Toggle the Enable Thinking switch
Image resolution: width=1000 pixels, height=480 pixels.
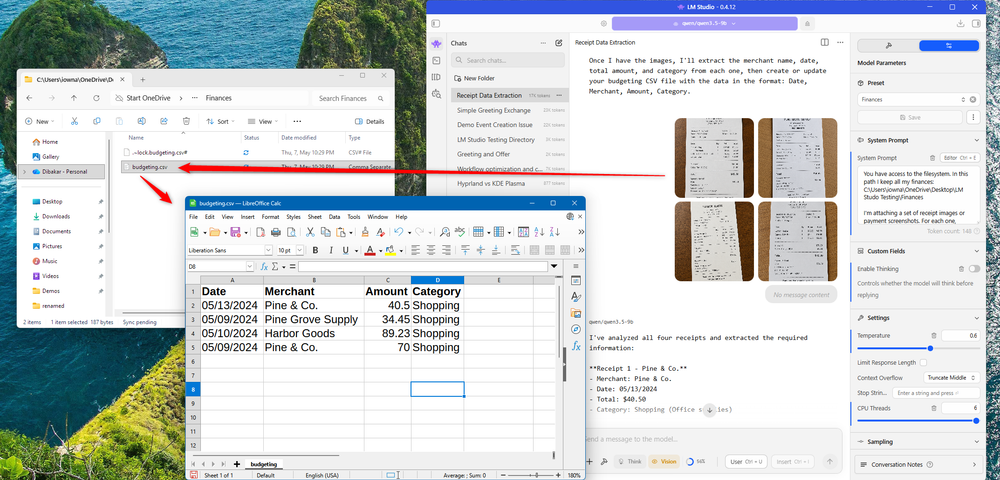(x=974, y=269)
